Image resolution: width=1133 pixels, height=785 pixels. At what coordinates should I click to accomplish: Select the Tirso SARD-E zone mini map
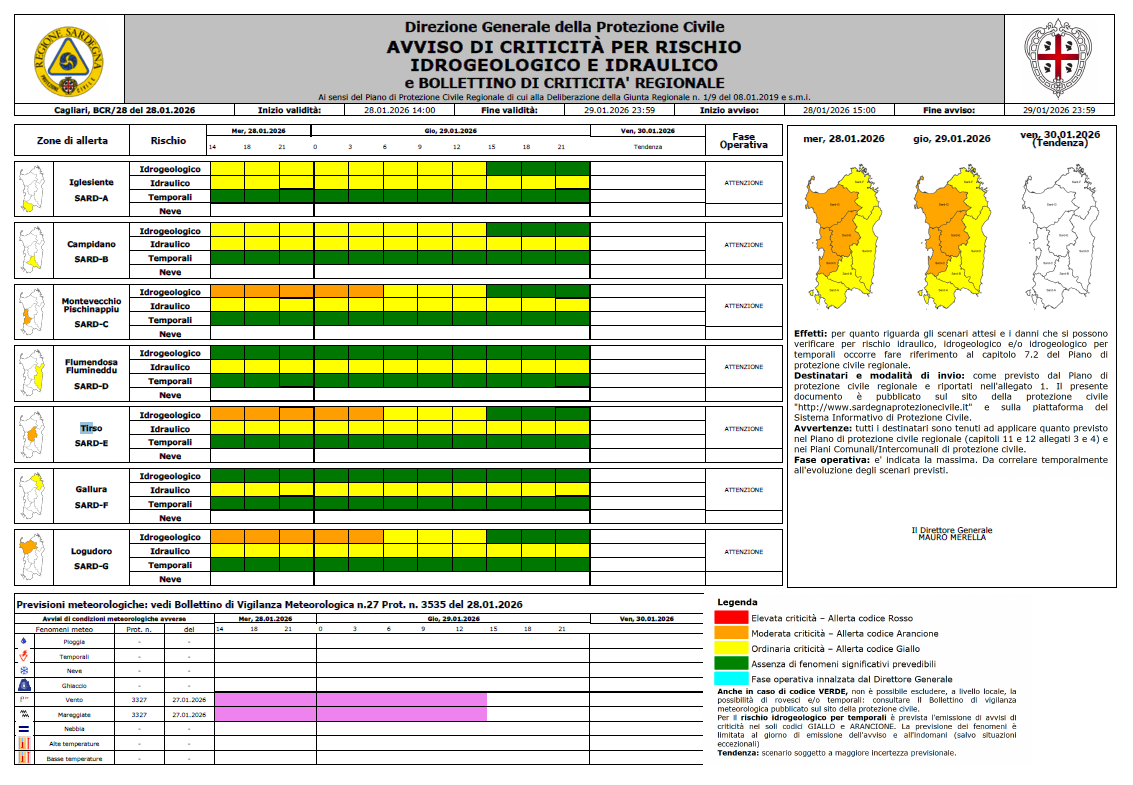click(x=33, y=433)
